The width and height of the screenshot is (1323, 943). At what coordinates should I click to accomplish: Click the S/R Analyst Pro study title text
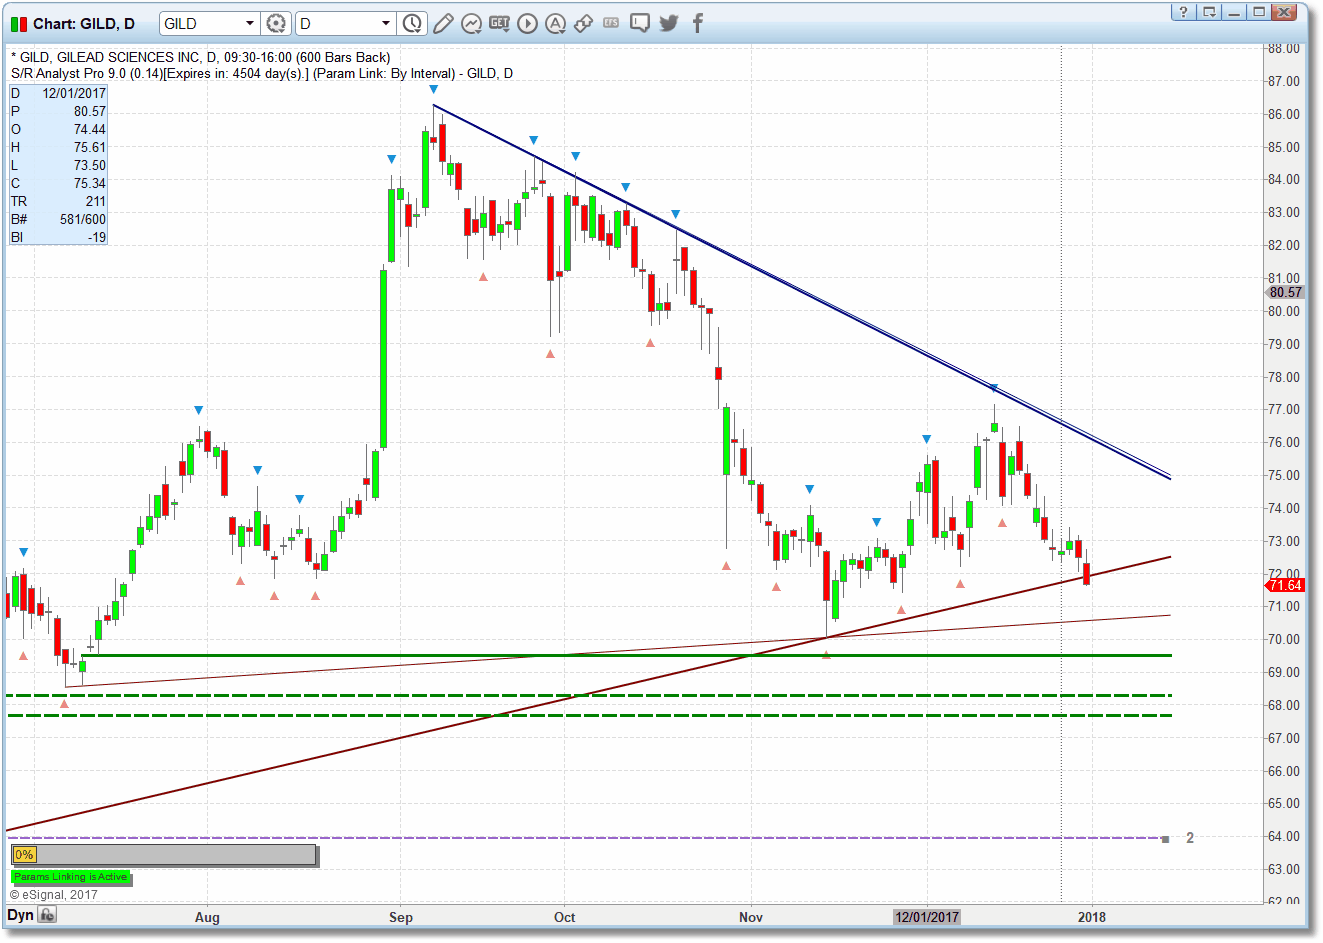262,73
